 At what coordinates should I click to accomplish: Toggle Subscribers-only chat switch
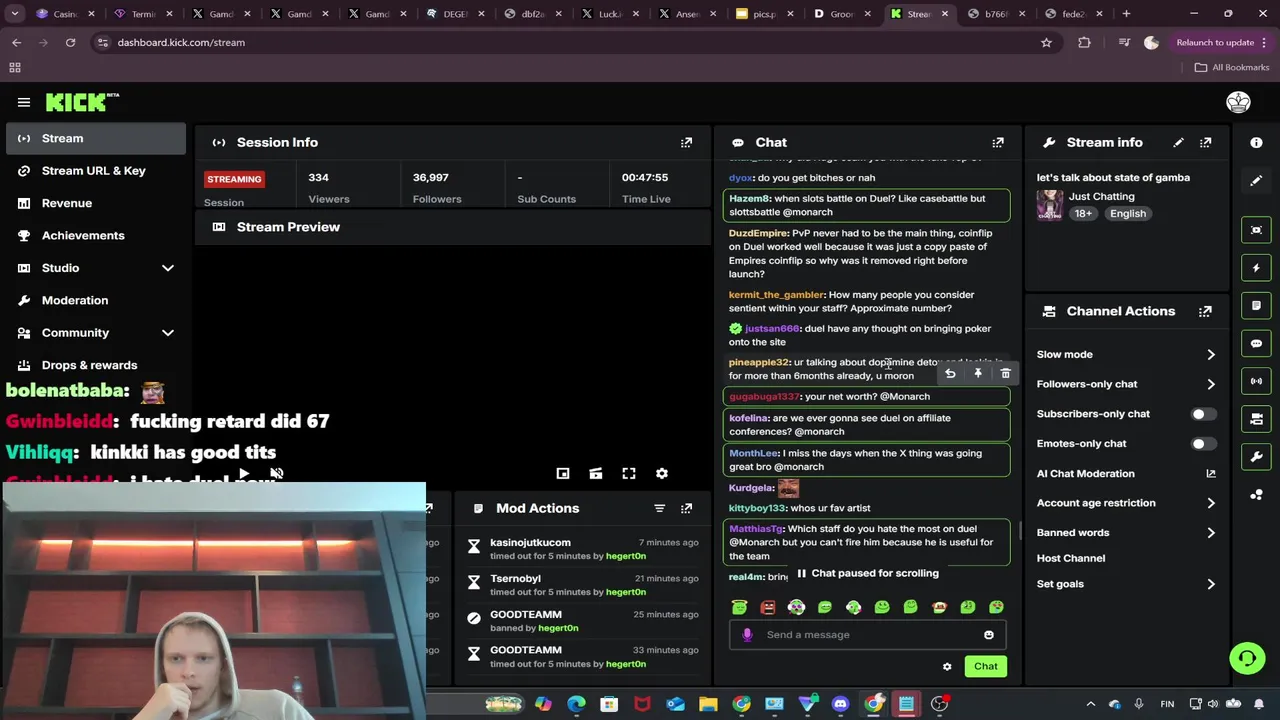[1204, 414]
